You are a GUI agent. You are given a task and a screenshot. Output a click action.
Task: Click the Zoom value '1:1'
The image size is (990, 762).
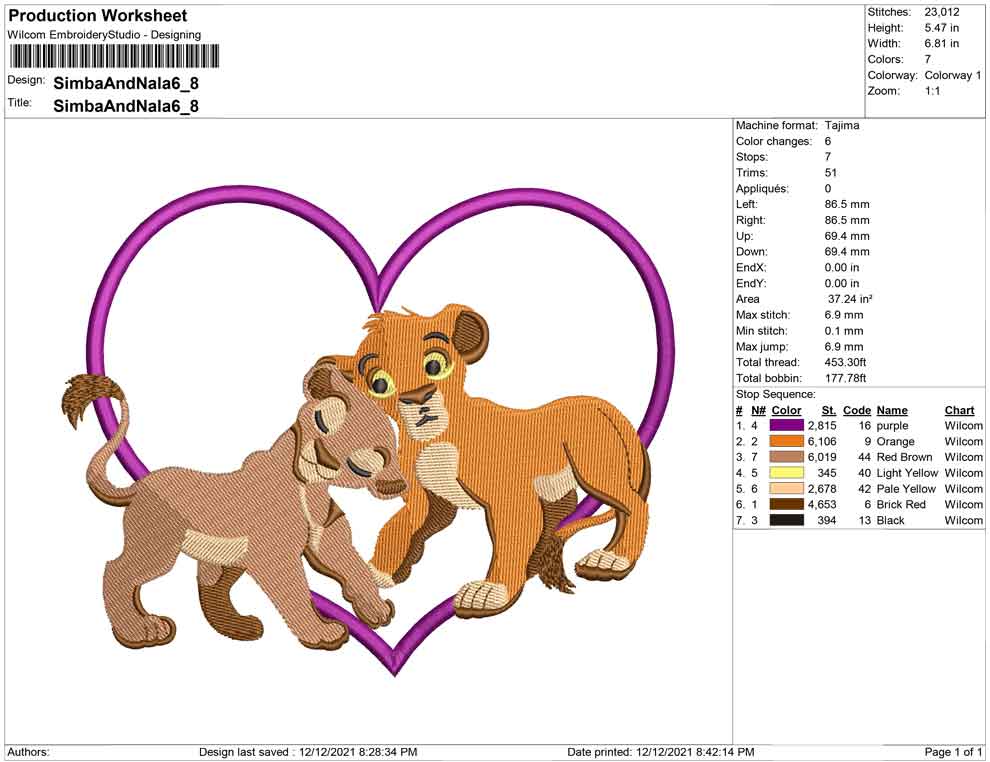coord(933,91)
